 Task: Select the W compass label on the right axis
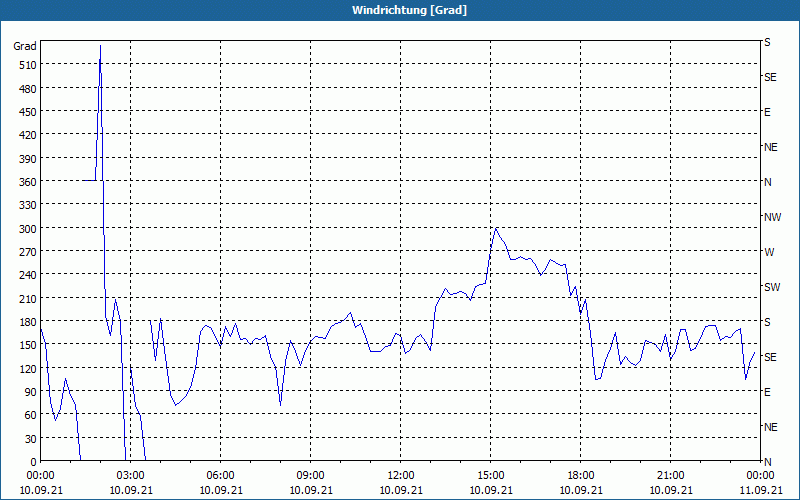(x=769, y=252)
